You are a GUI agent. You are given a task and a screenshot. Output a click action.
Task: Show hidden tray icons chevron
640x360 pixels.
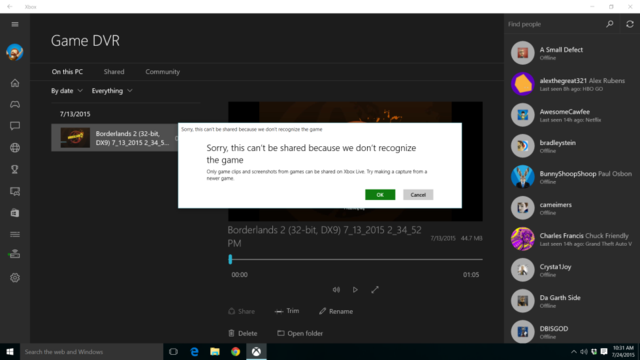(574, 351)
